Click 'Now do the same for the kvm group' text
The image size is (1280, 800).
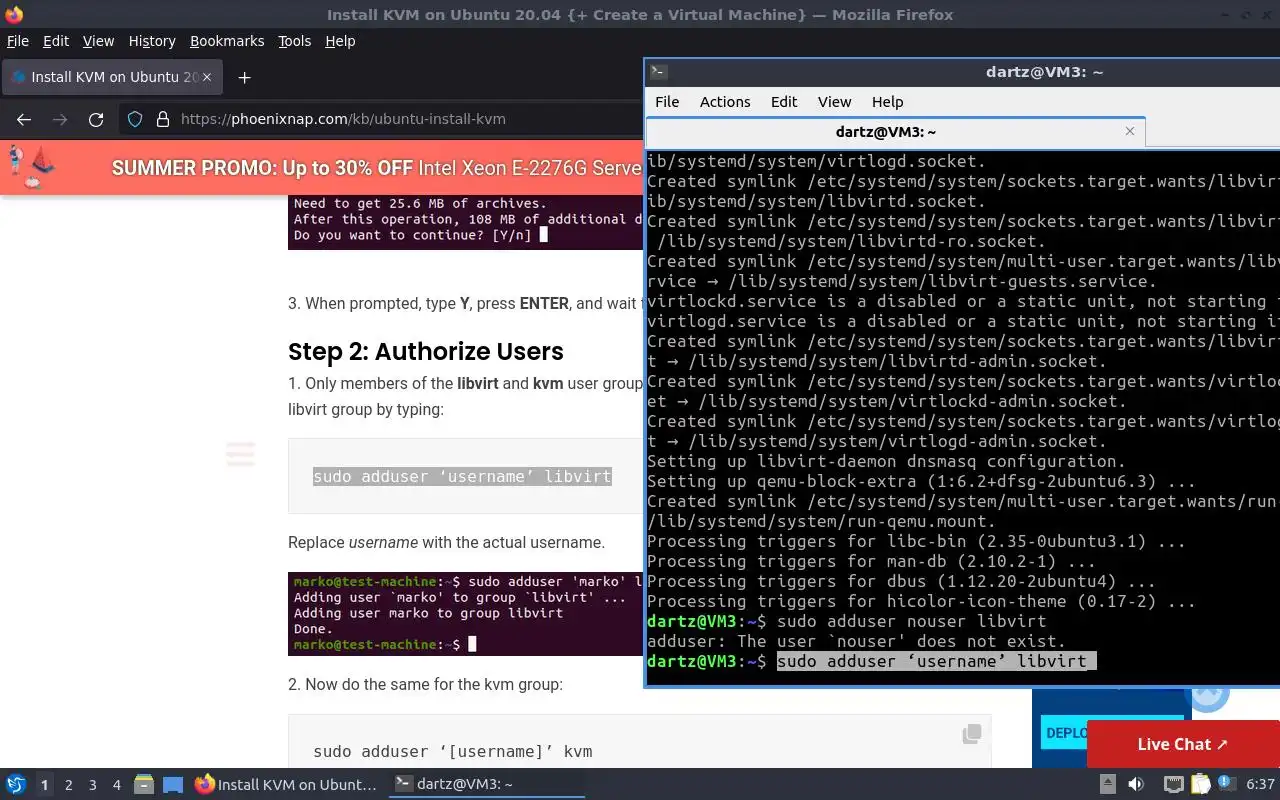[x=425, y=684]
